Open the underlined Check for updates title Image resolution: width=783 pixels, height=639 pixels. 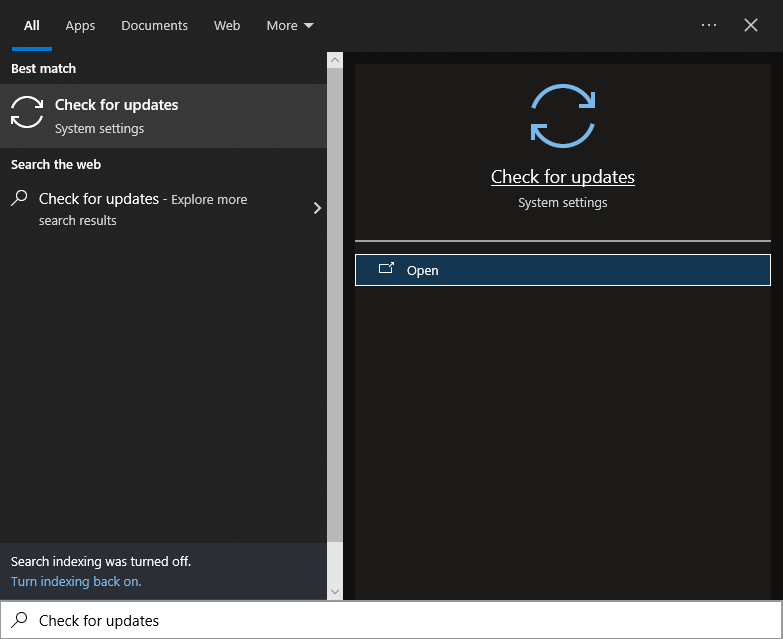pos(562,177)
